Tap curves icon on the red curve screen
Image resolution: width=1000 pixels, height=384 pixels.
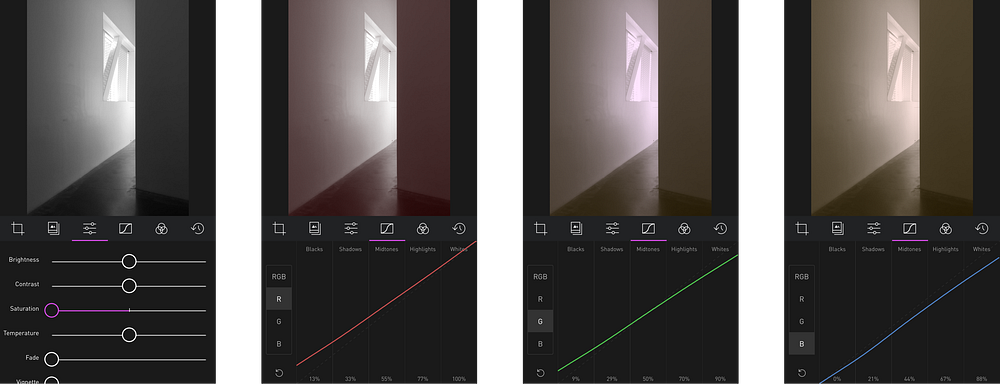pyautogui.click(x=386, y=228)
